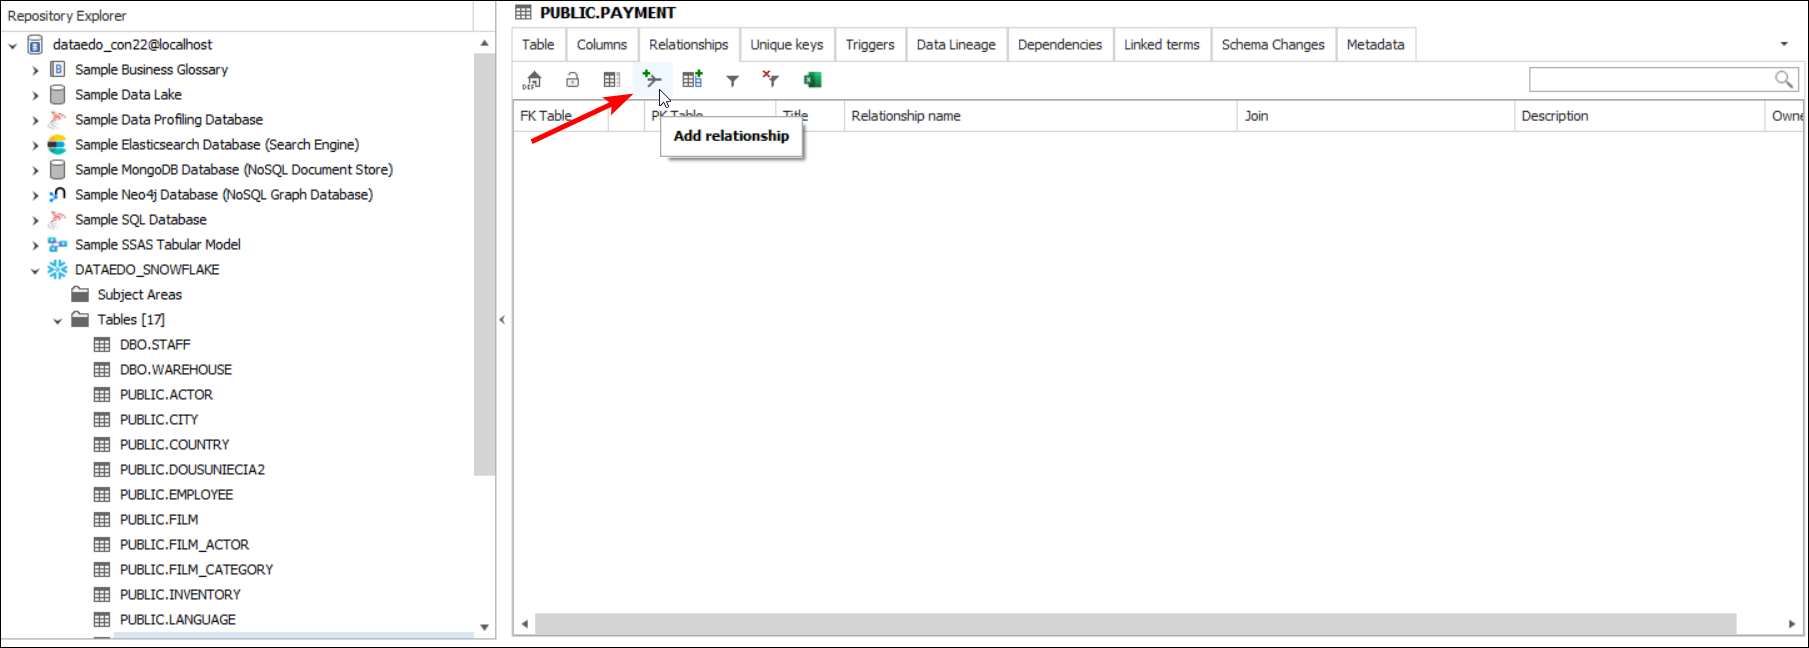Click the tree scrollbar up arrow
Image resolution: width=1809 pixels, height=648 pixels.
[484, 44]
